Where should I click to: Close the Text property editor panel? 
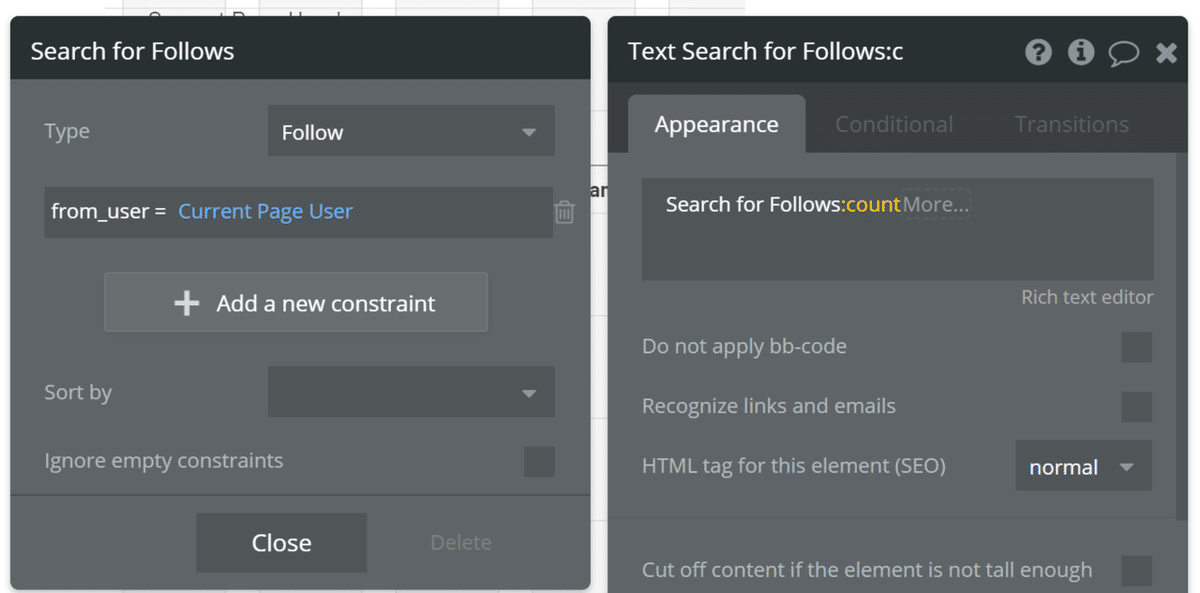coord(1166,53)
